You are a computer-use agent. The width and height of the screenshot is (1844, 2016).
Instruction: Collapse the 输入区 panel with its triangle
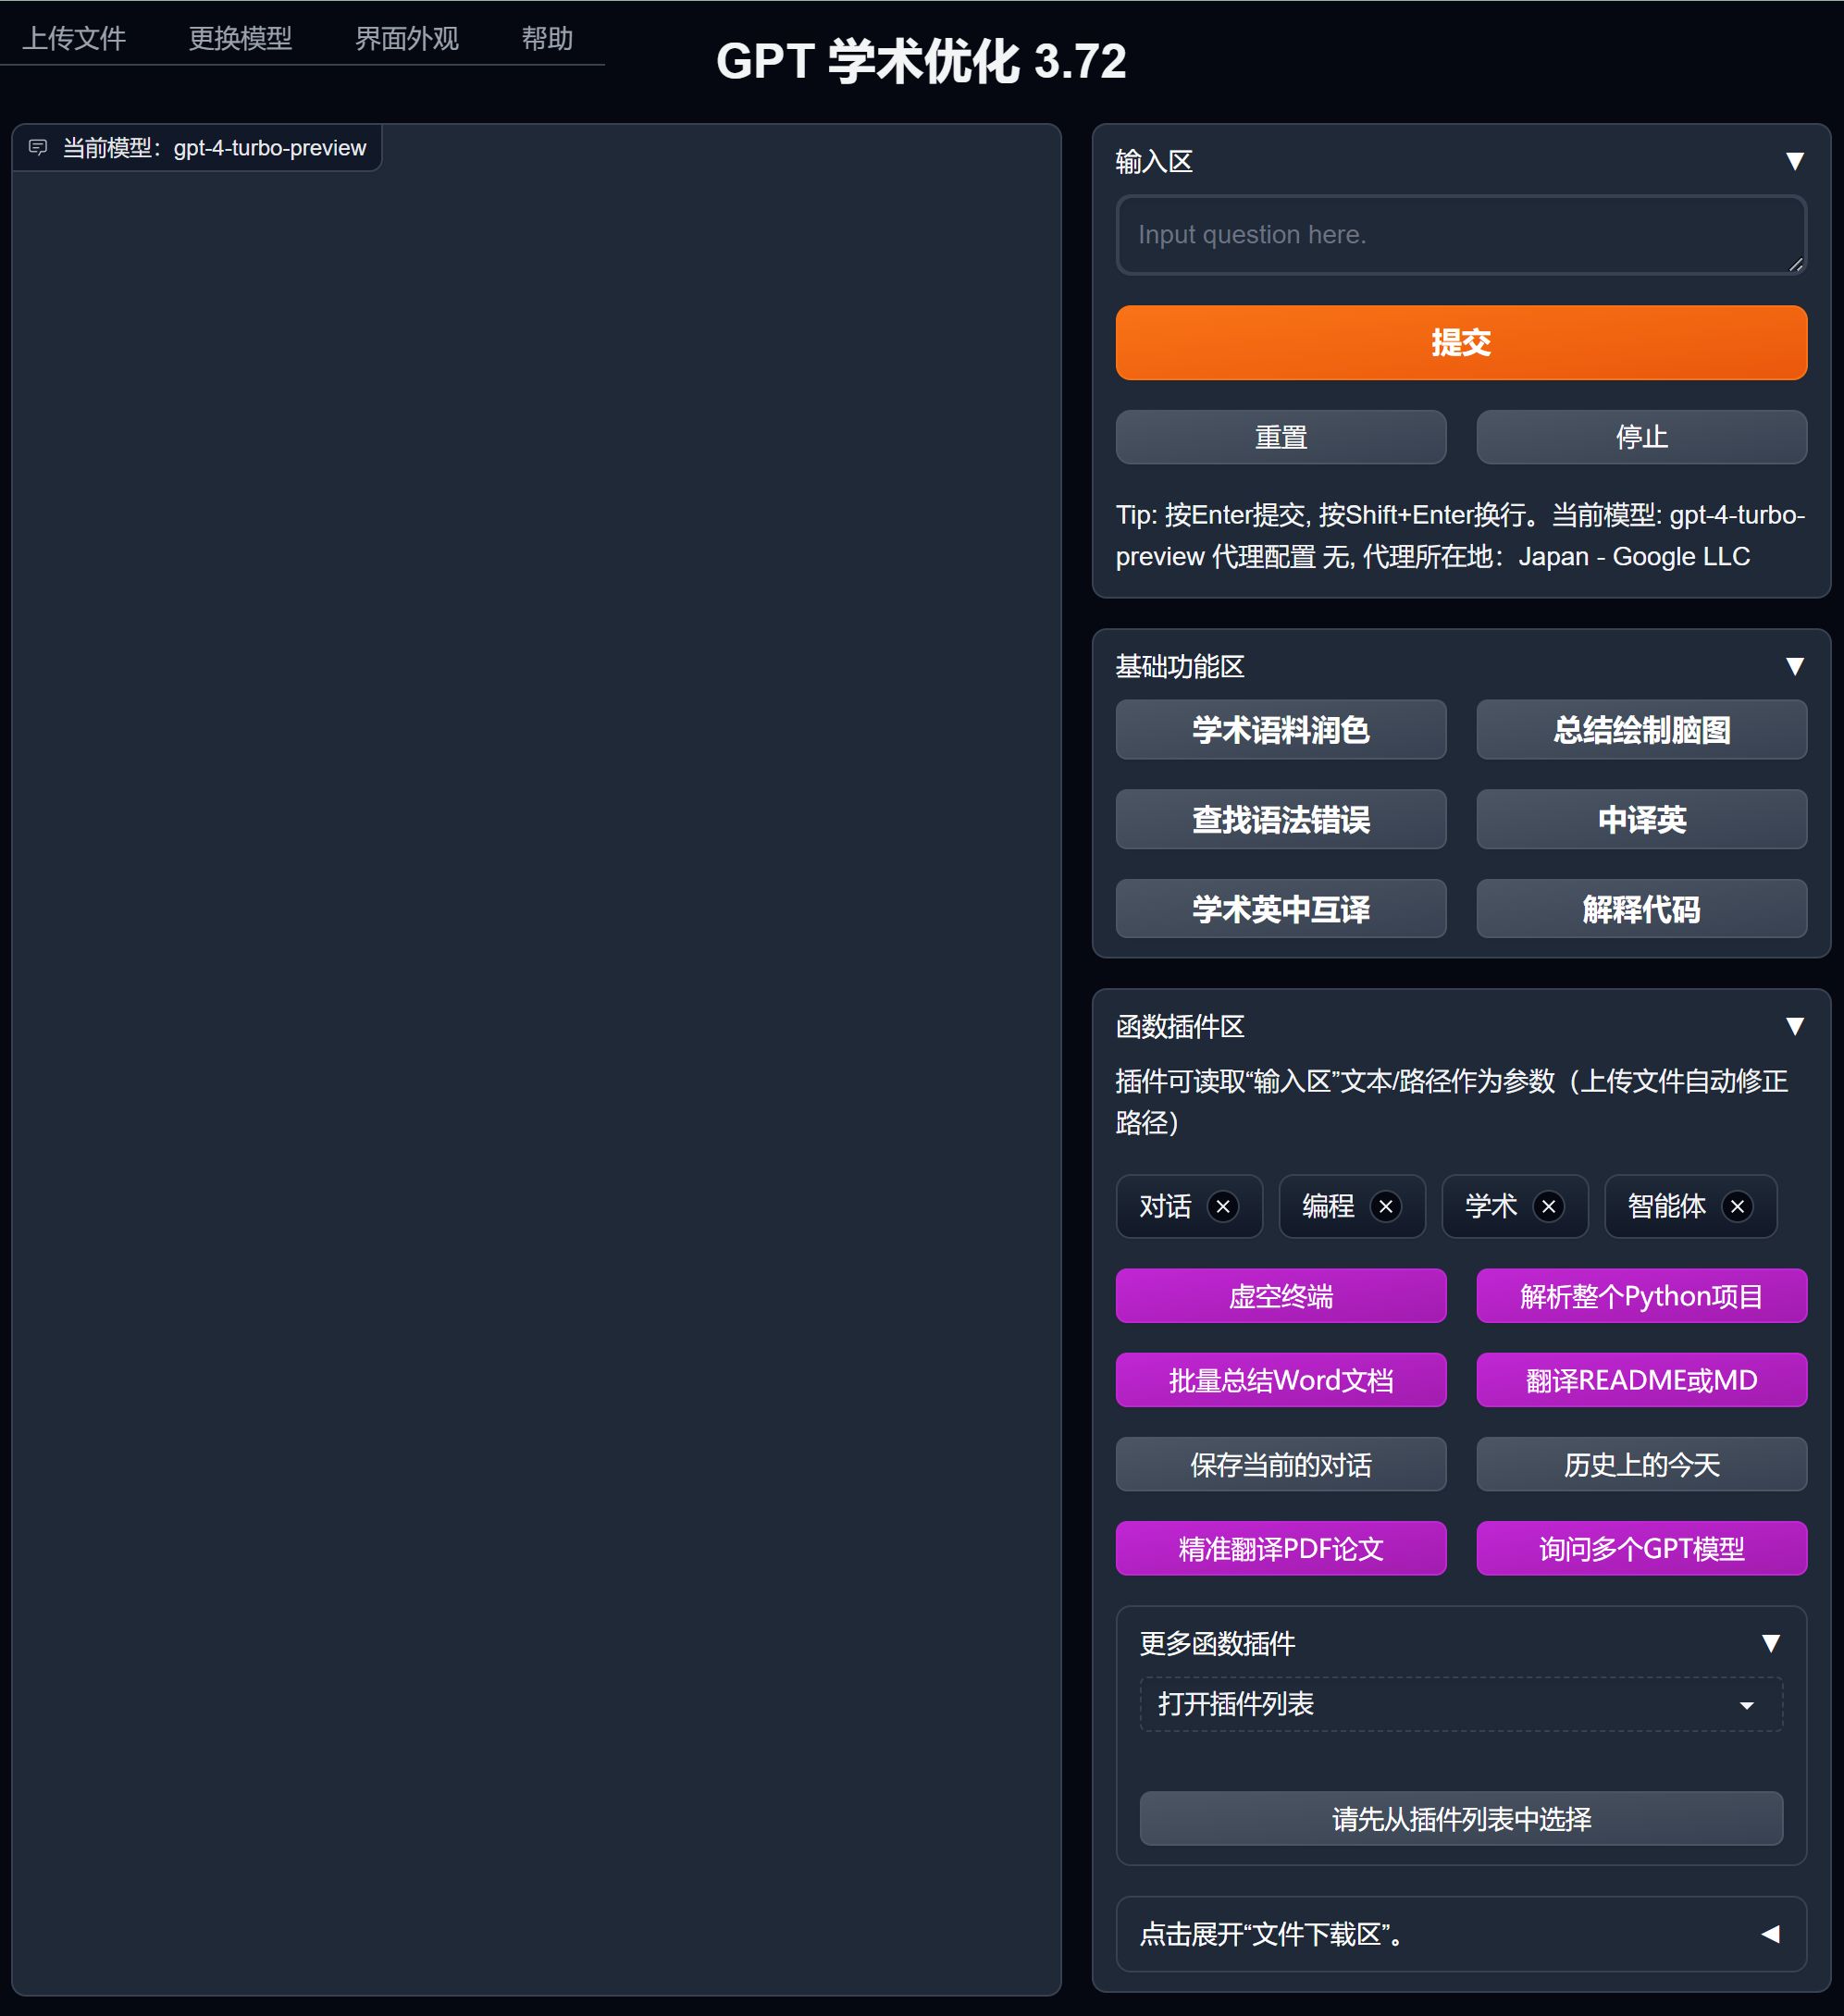click(1794, 161)
